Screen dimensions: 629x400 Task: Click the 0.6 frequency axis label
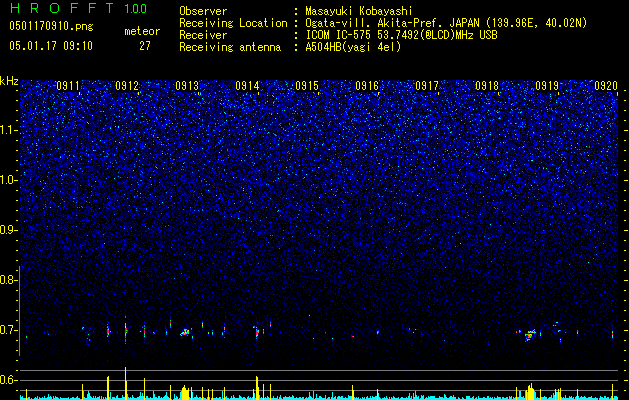click(8, 380)
